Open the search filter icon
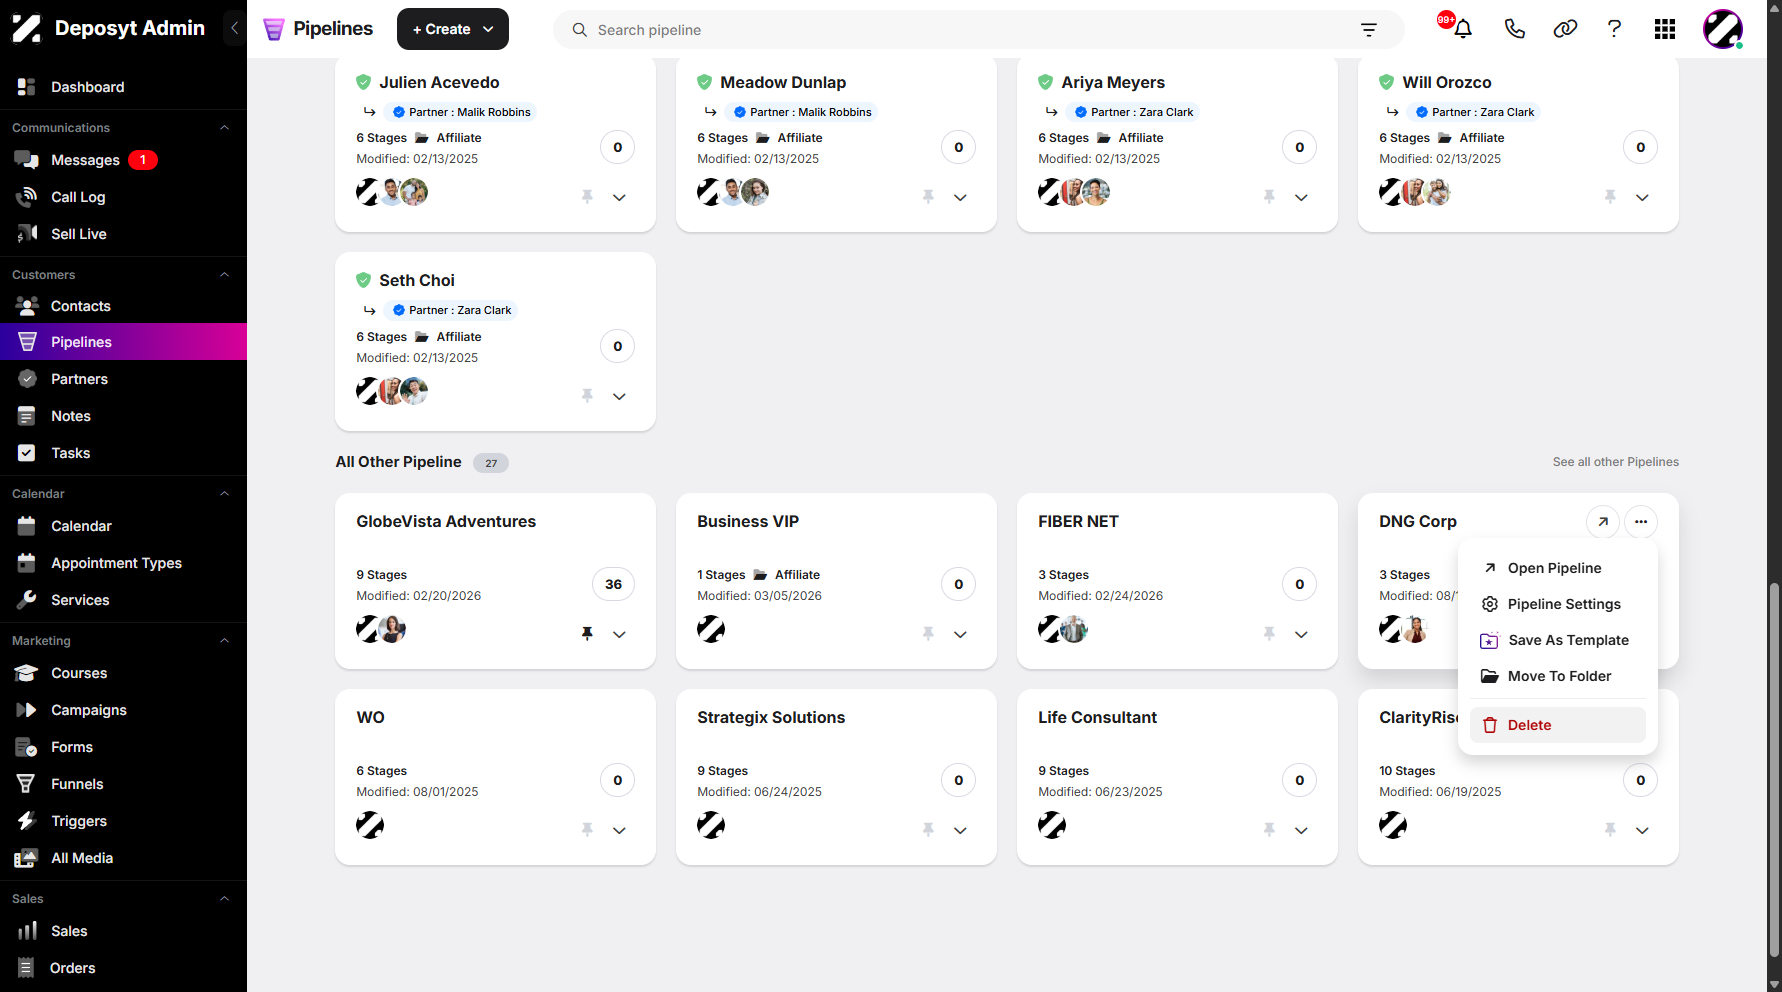The height and width of the screenshot is (992, 1782). pyautogui.click(x=1369, y=30)
